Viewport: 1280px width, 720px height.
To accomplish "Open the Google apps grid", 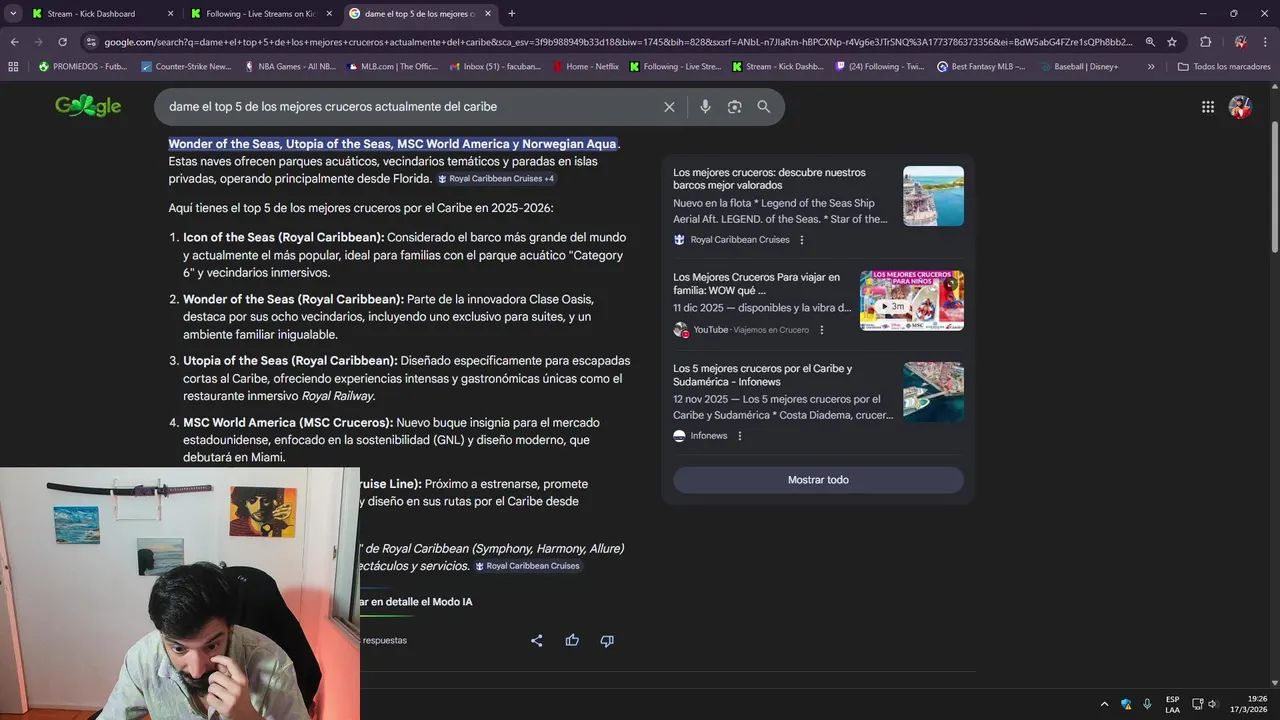I will [x=1208, y=107].
